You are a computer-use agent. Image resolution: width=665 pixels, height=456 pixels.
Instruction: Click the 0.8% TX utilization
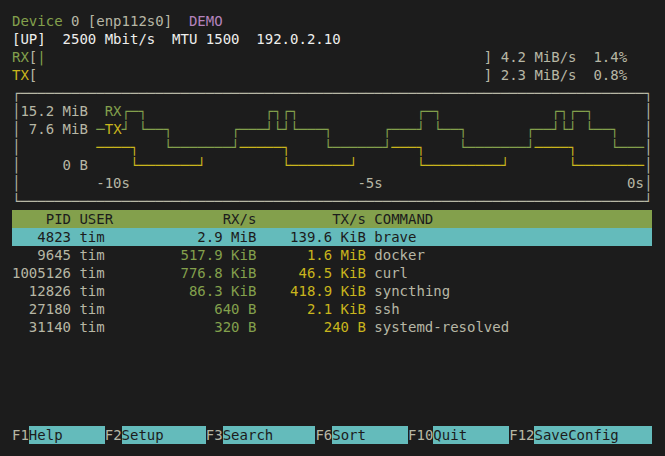click(610, 75)
